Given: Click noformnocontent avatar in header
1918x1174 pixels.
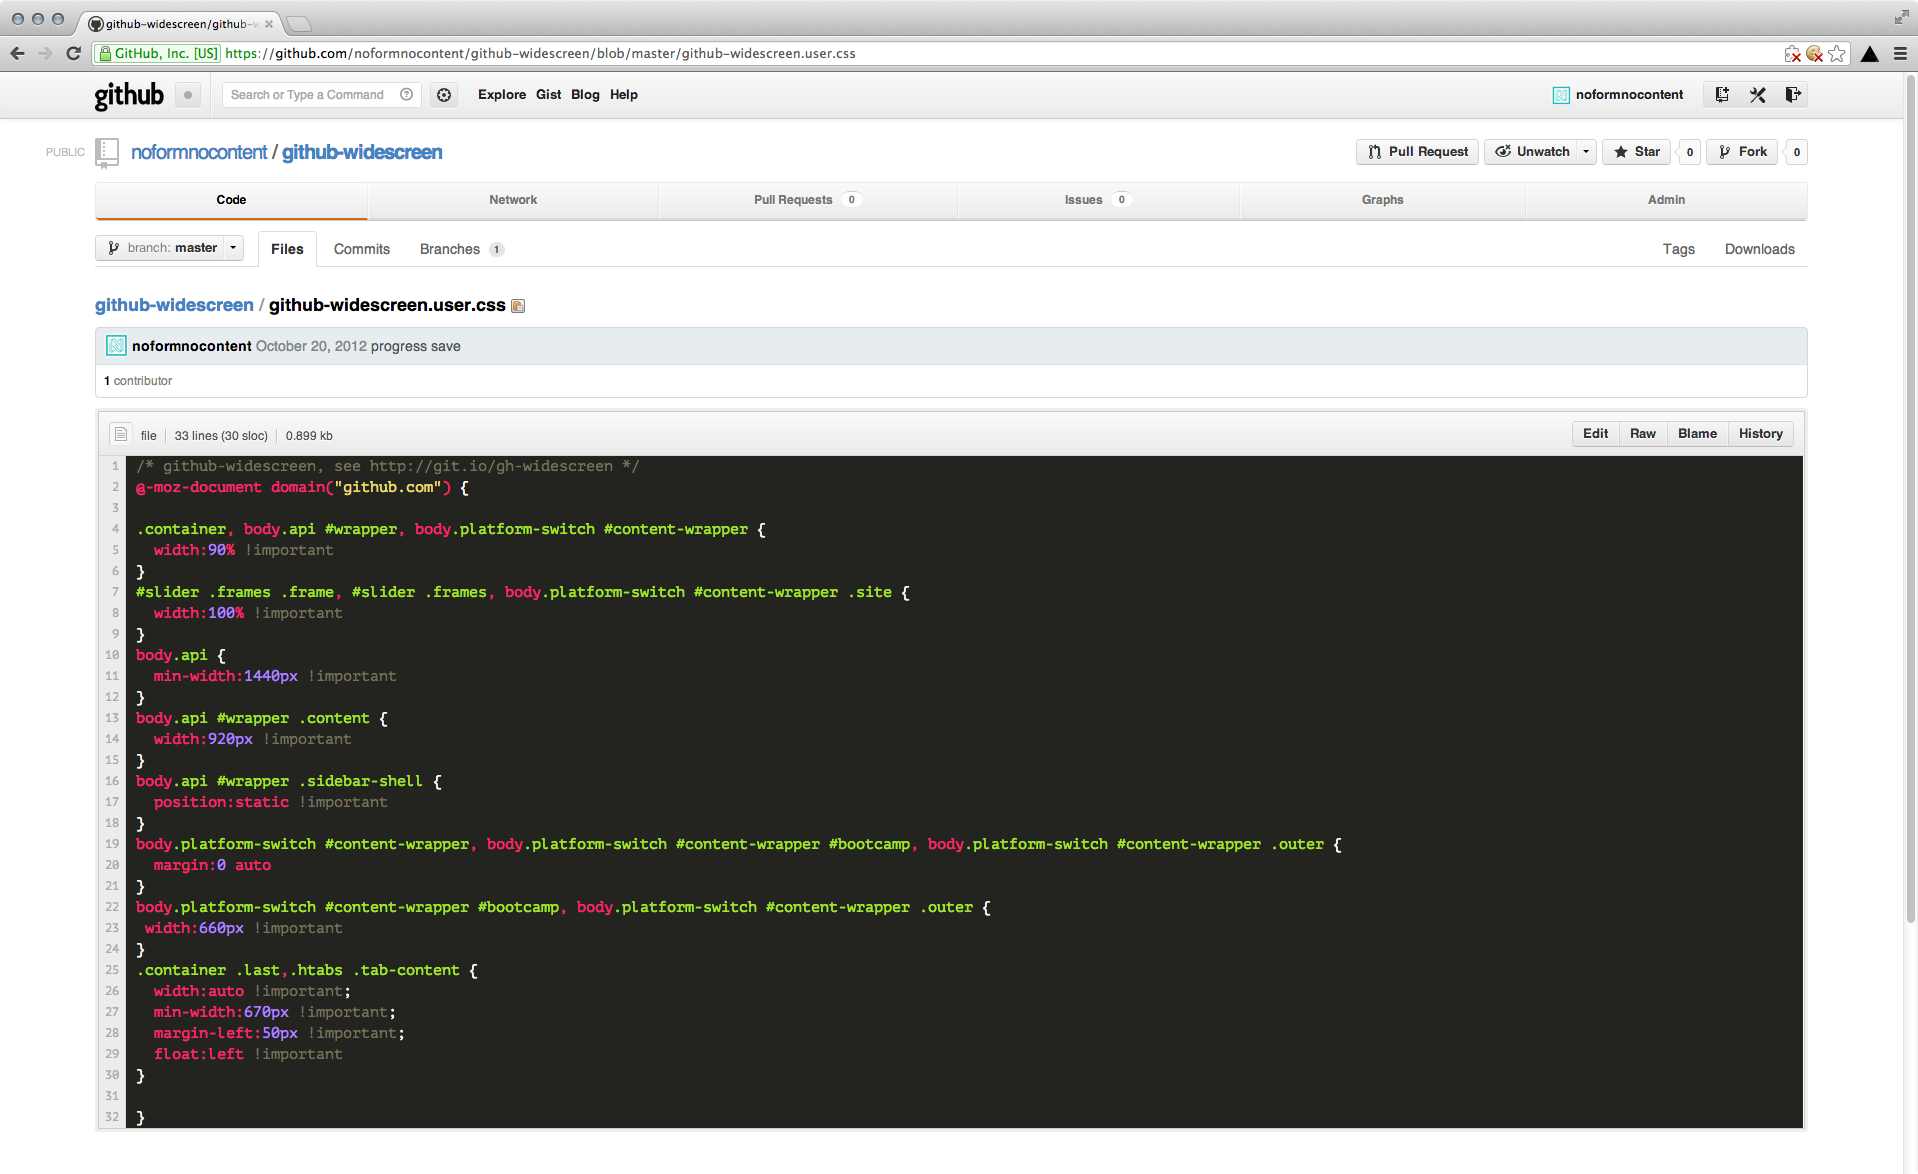Looking at the screenshot, I should tap(1560, 95).
